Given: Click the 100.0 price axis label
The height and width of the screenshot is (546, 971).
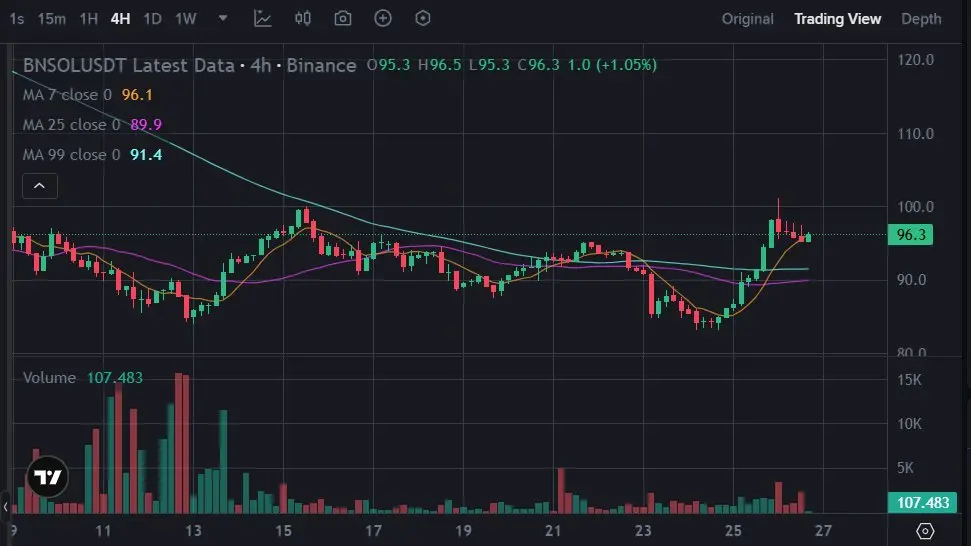Looking at the screenshot, I should click(x=915, y=207).
